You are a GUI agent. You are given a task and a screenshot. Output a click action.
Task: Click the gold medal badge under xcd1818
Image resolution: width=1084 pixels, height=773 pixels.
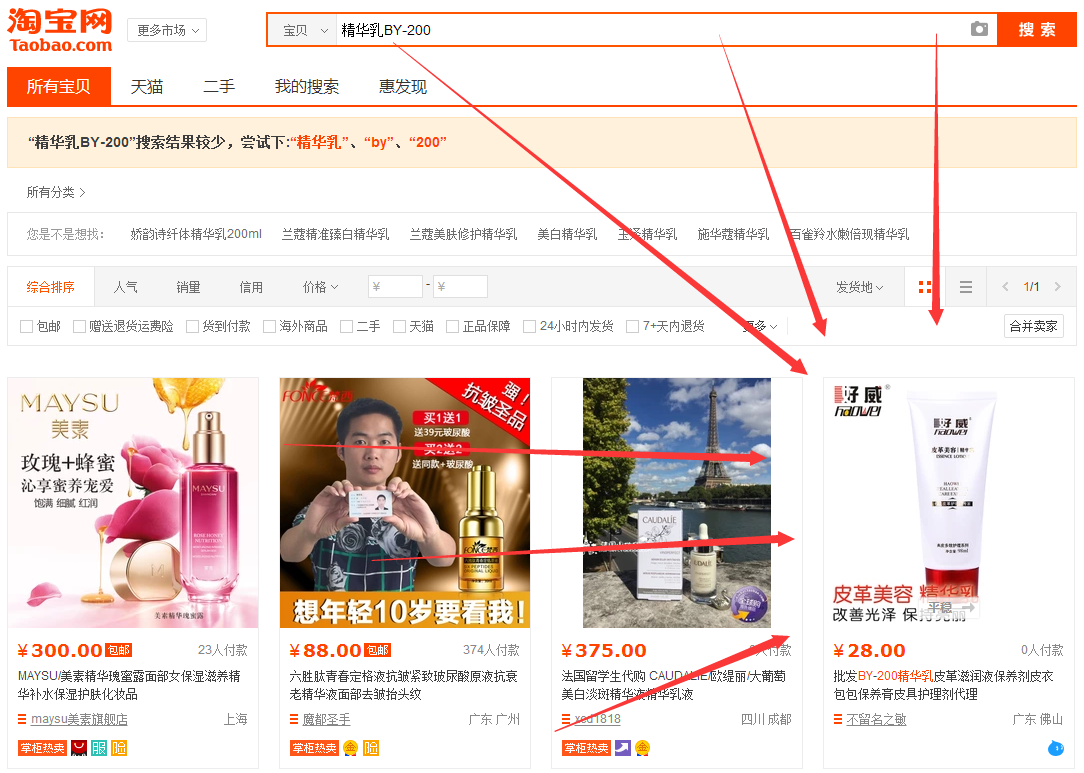coord(643,748)
